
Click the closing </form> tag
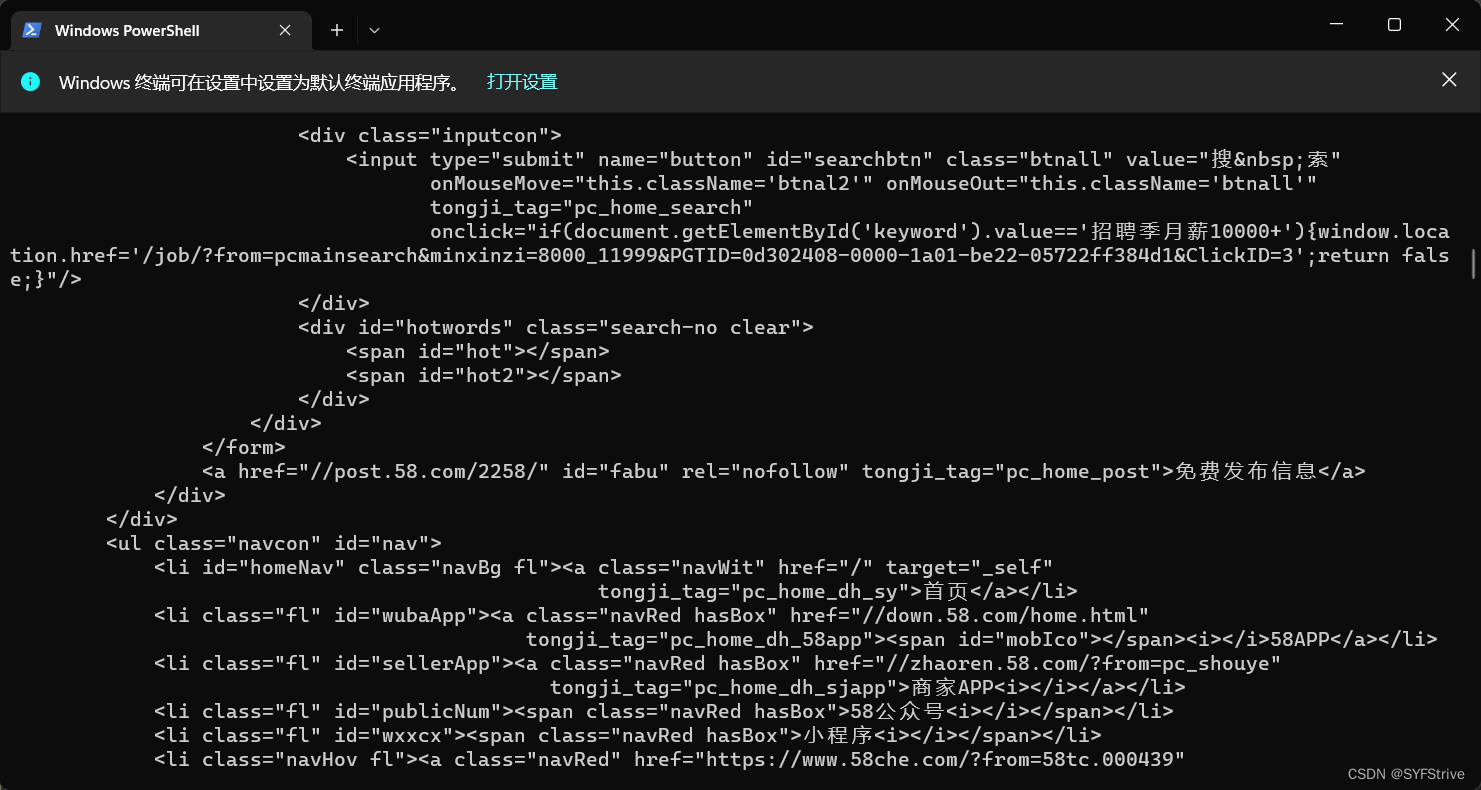(244, 447)
